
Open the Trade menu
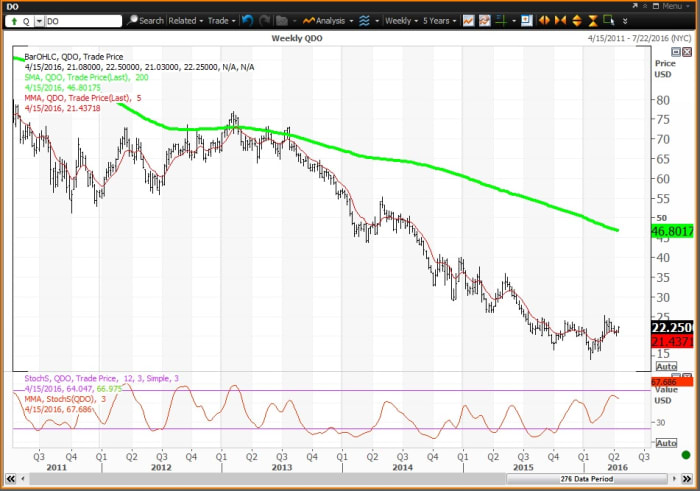click(221, 20)
